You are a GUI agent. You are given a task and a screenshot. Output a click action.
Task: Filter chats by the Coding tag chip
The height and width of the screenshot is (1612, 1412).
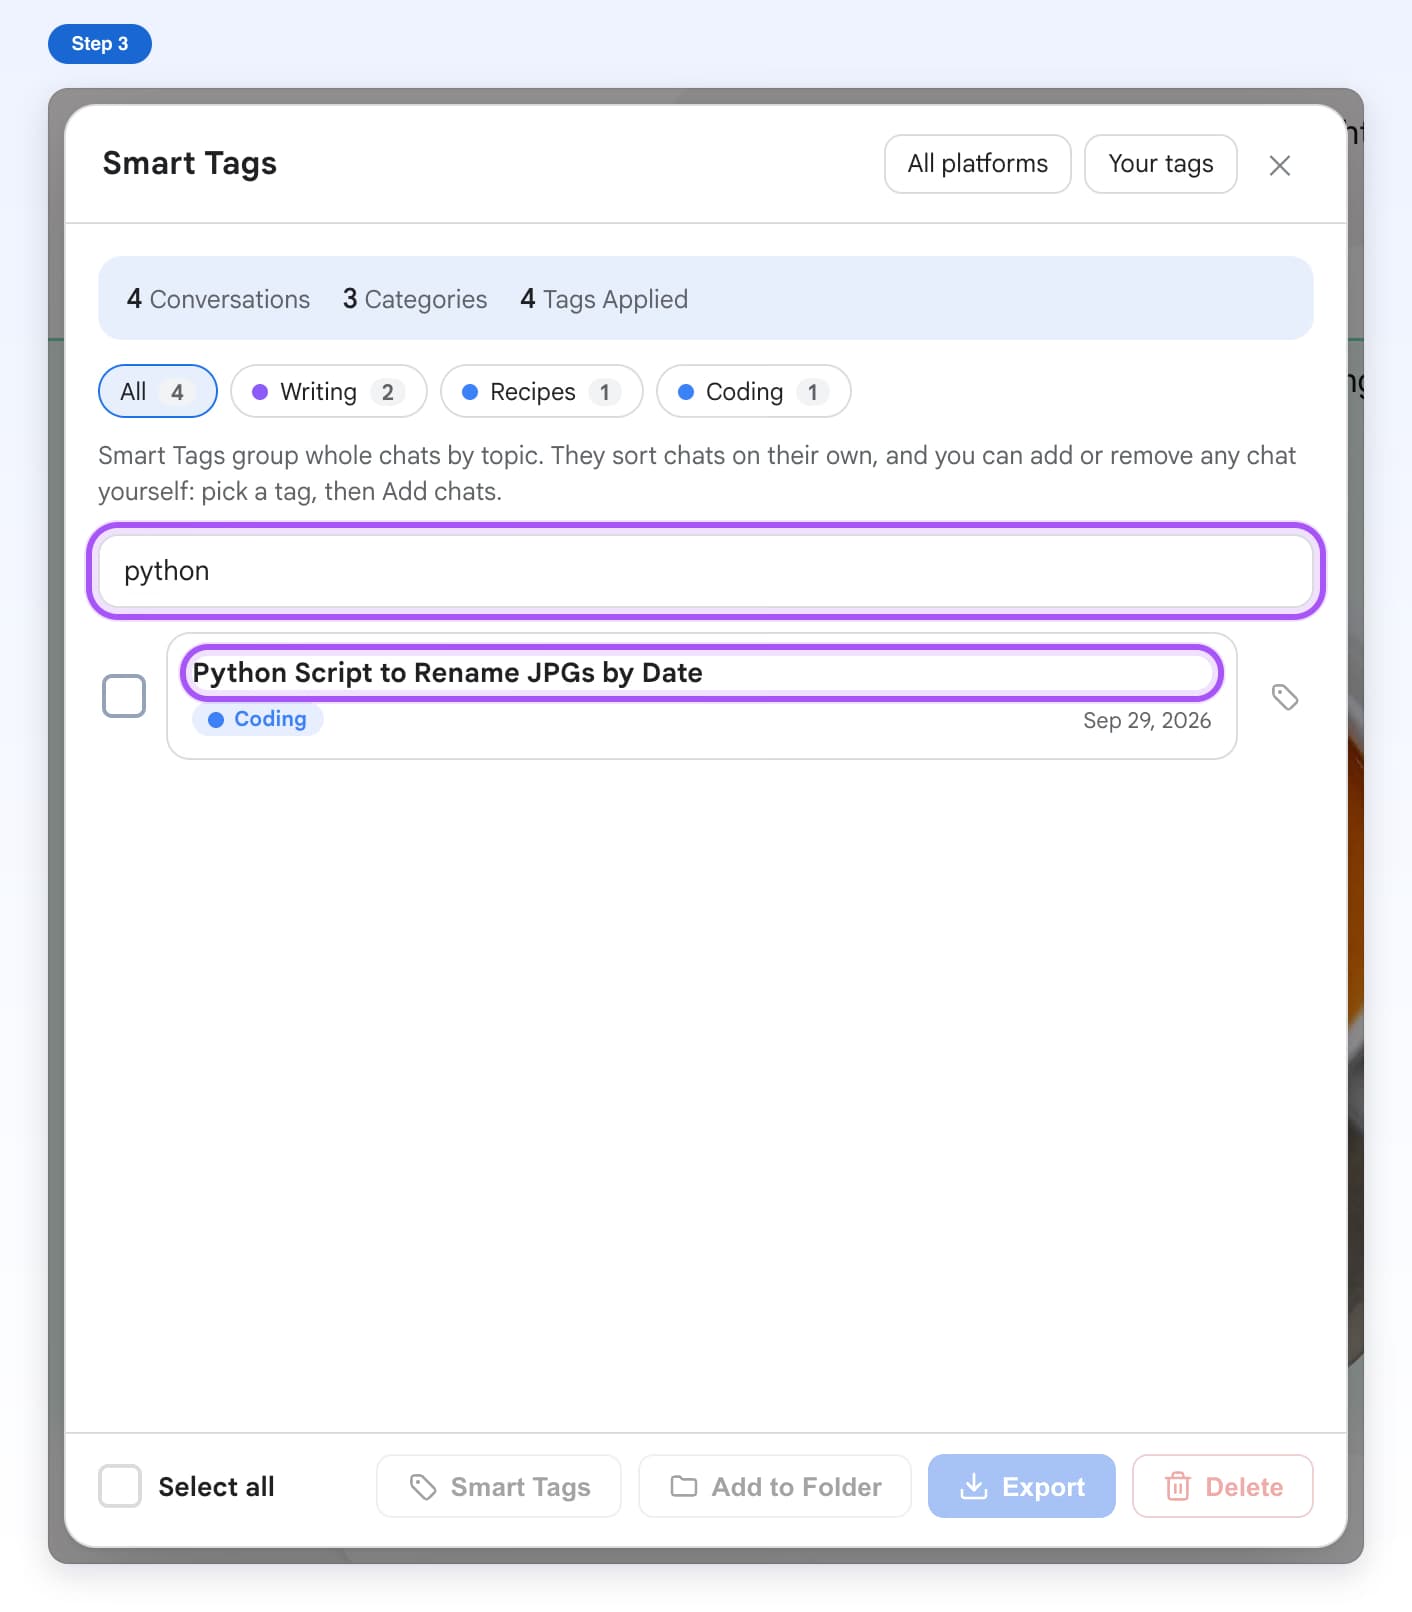click(x=754, y=391)
